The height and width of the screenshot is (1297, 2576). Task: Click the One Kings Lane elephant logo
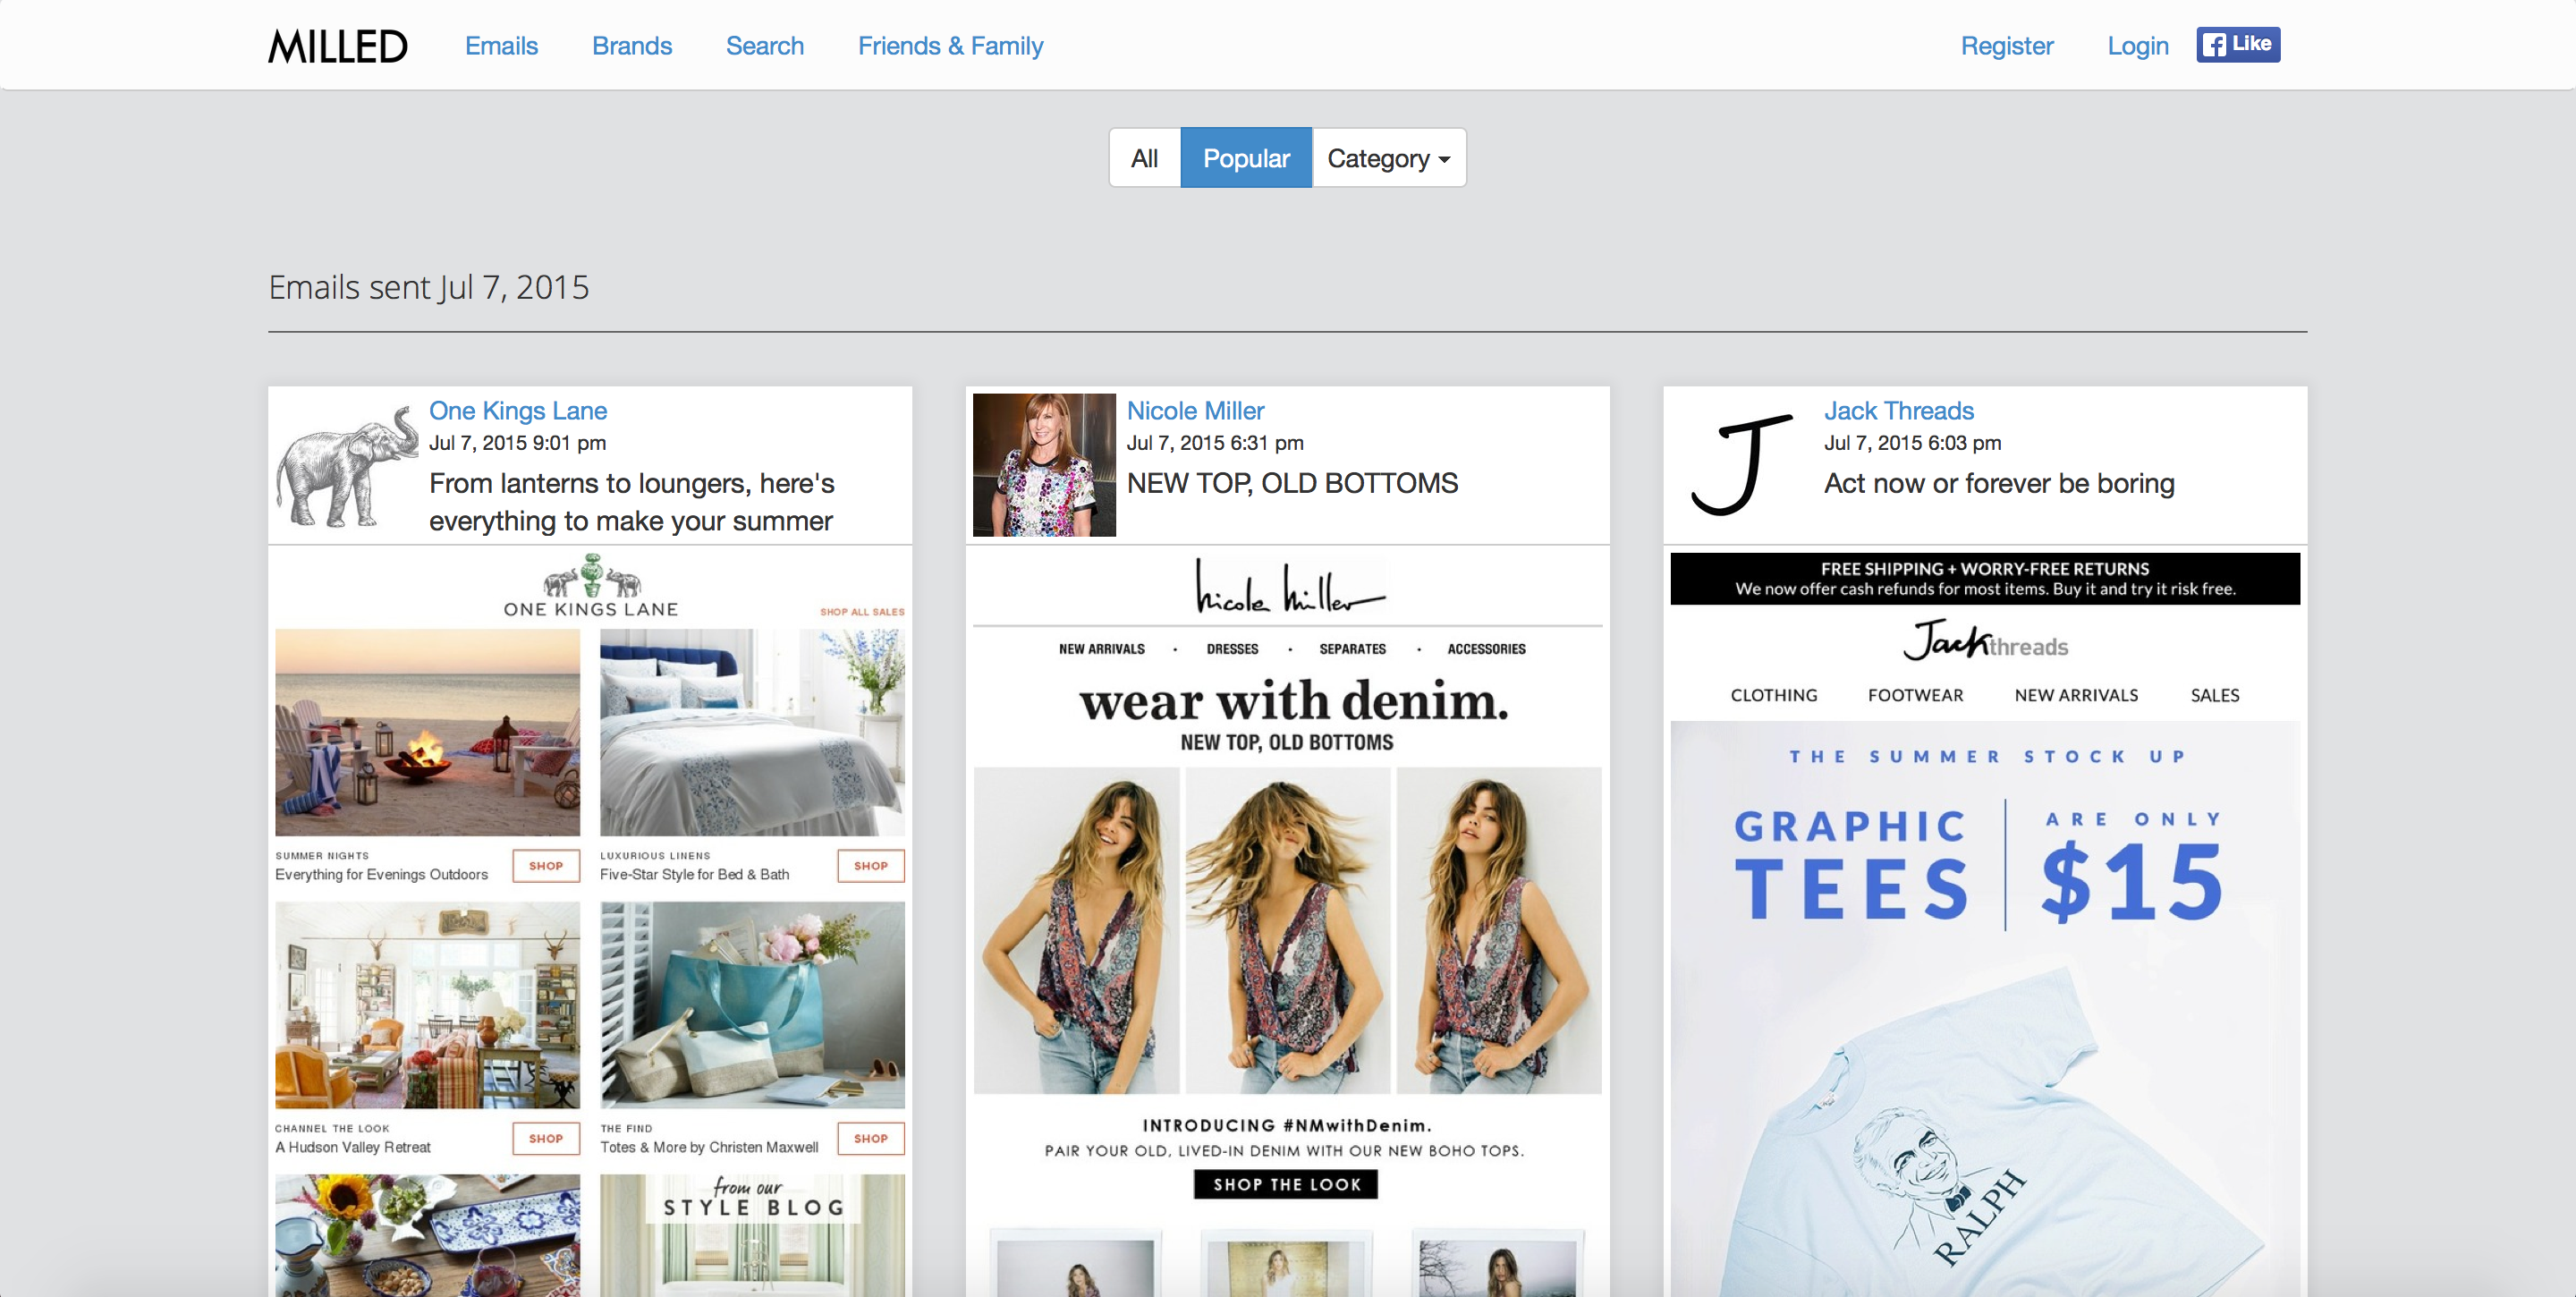[x=346, y=466]
